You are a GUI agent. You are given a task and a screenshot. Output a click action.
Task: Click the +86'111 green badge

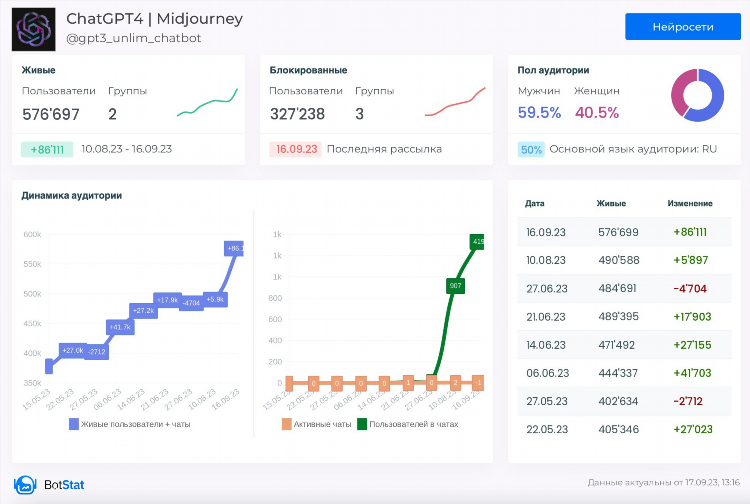[x=47, y=149]
